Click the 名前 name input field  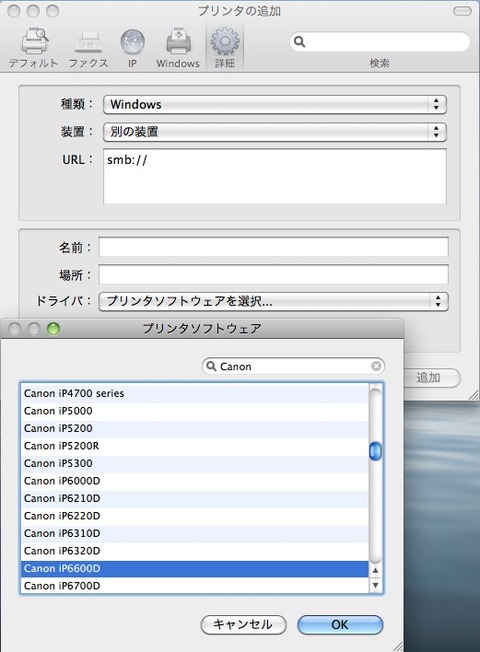[274, 247]
